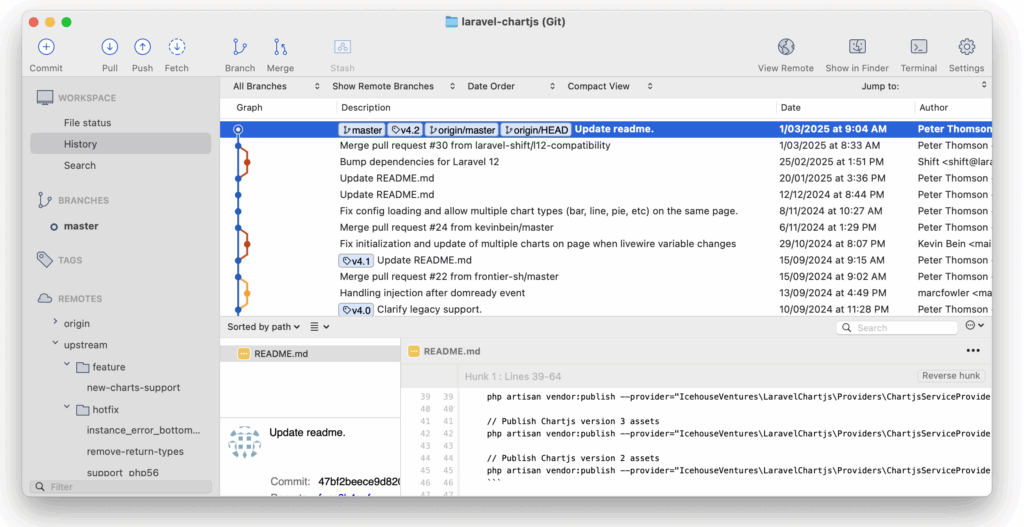Select 'Fix initialization and update of multiple charts' commit
Image resolution: width=1024 pixels, height=527 pixels.
(x=605, y=244)
